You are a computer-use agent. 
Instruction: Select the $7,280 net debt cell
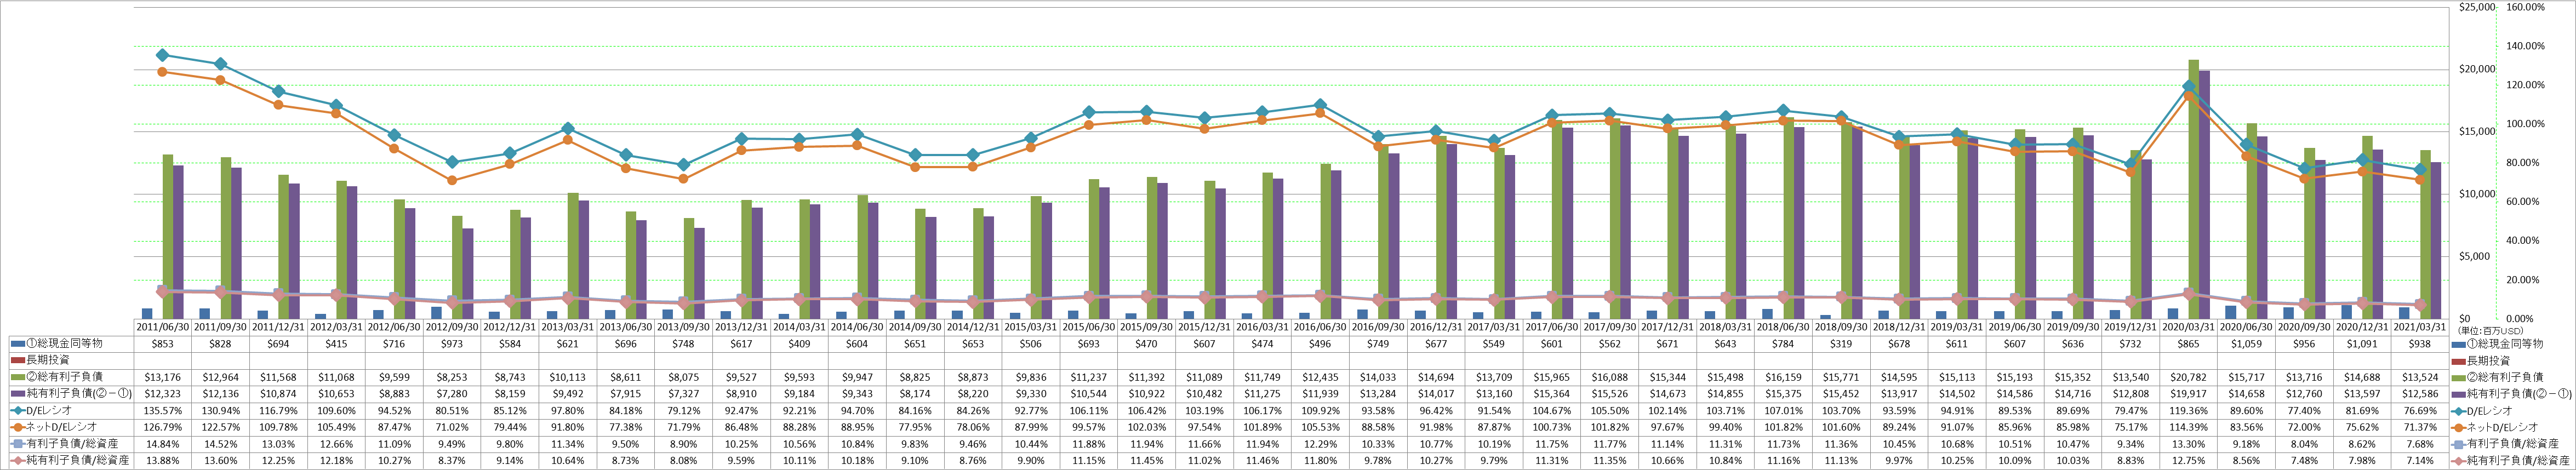pyautogui.click(x=452, y=394)
